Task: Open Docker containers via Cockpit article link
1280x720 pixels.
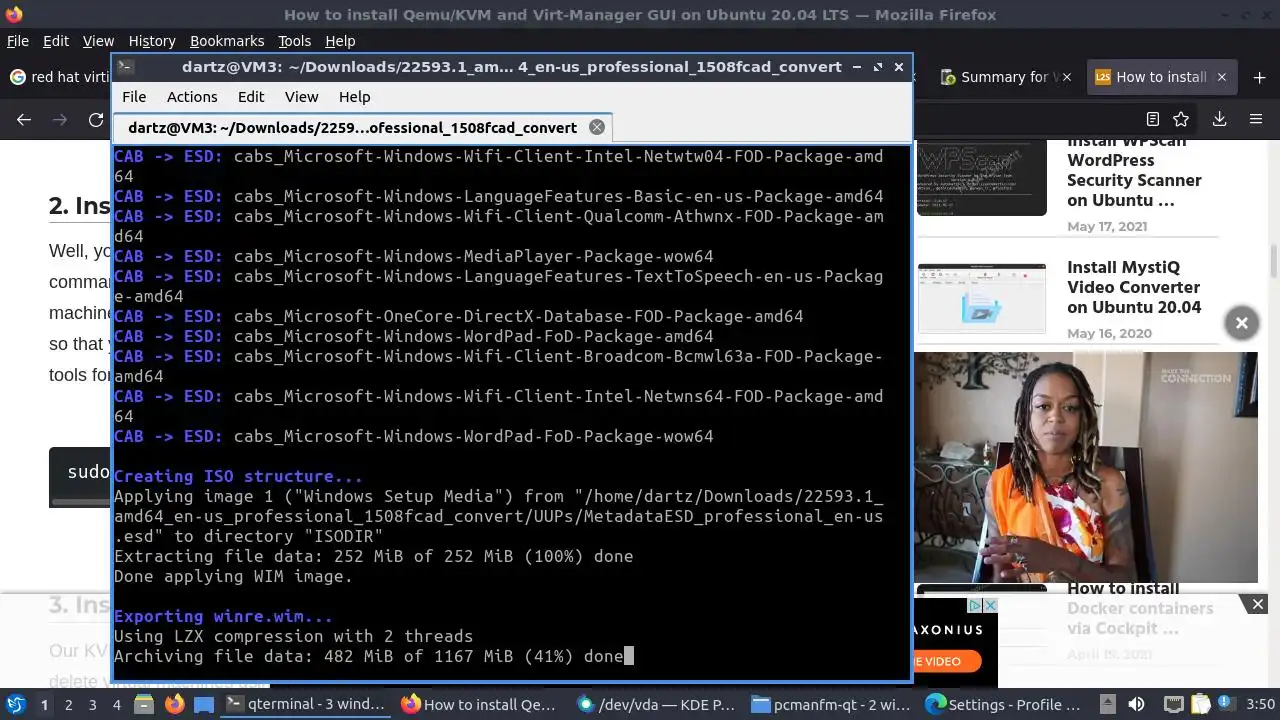Action: click(x=1140, y=608)
